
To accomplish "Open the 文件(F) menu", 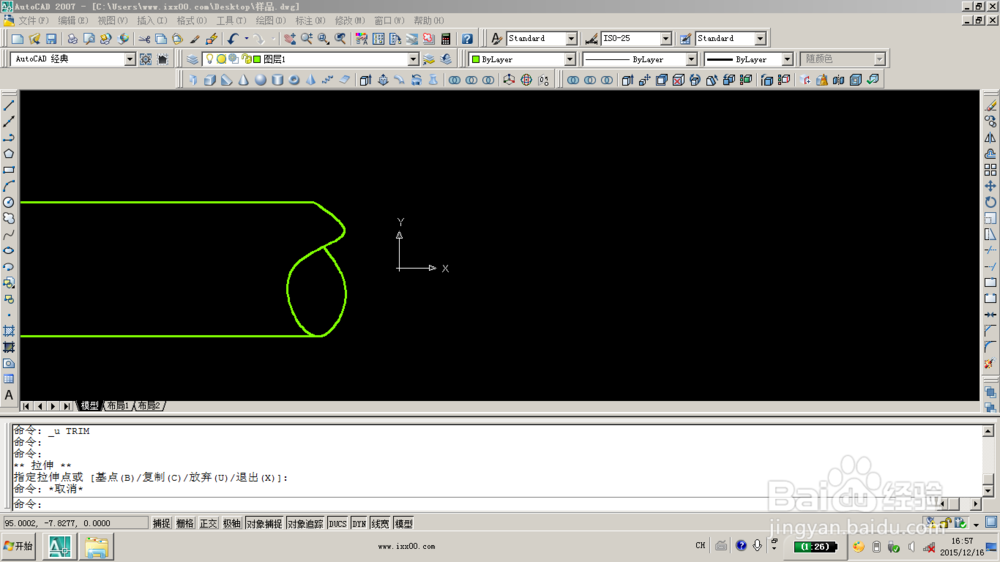I will tap(33, 20).
